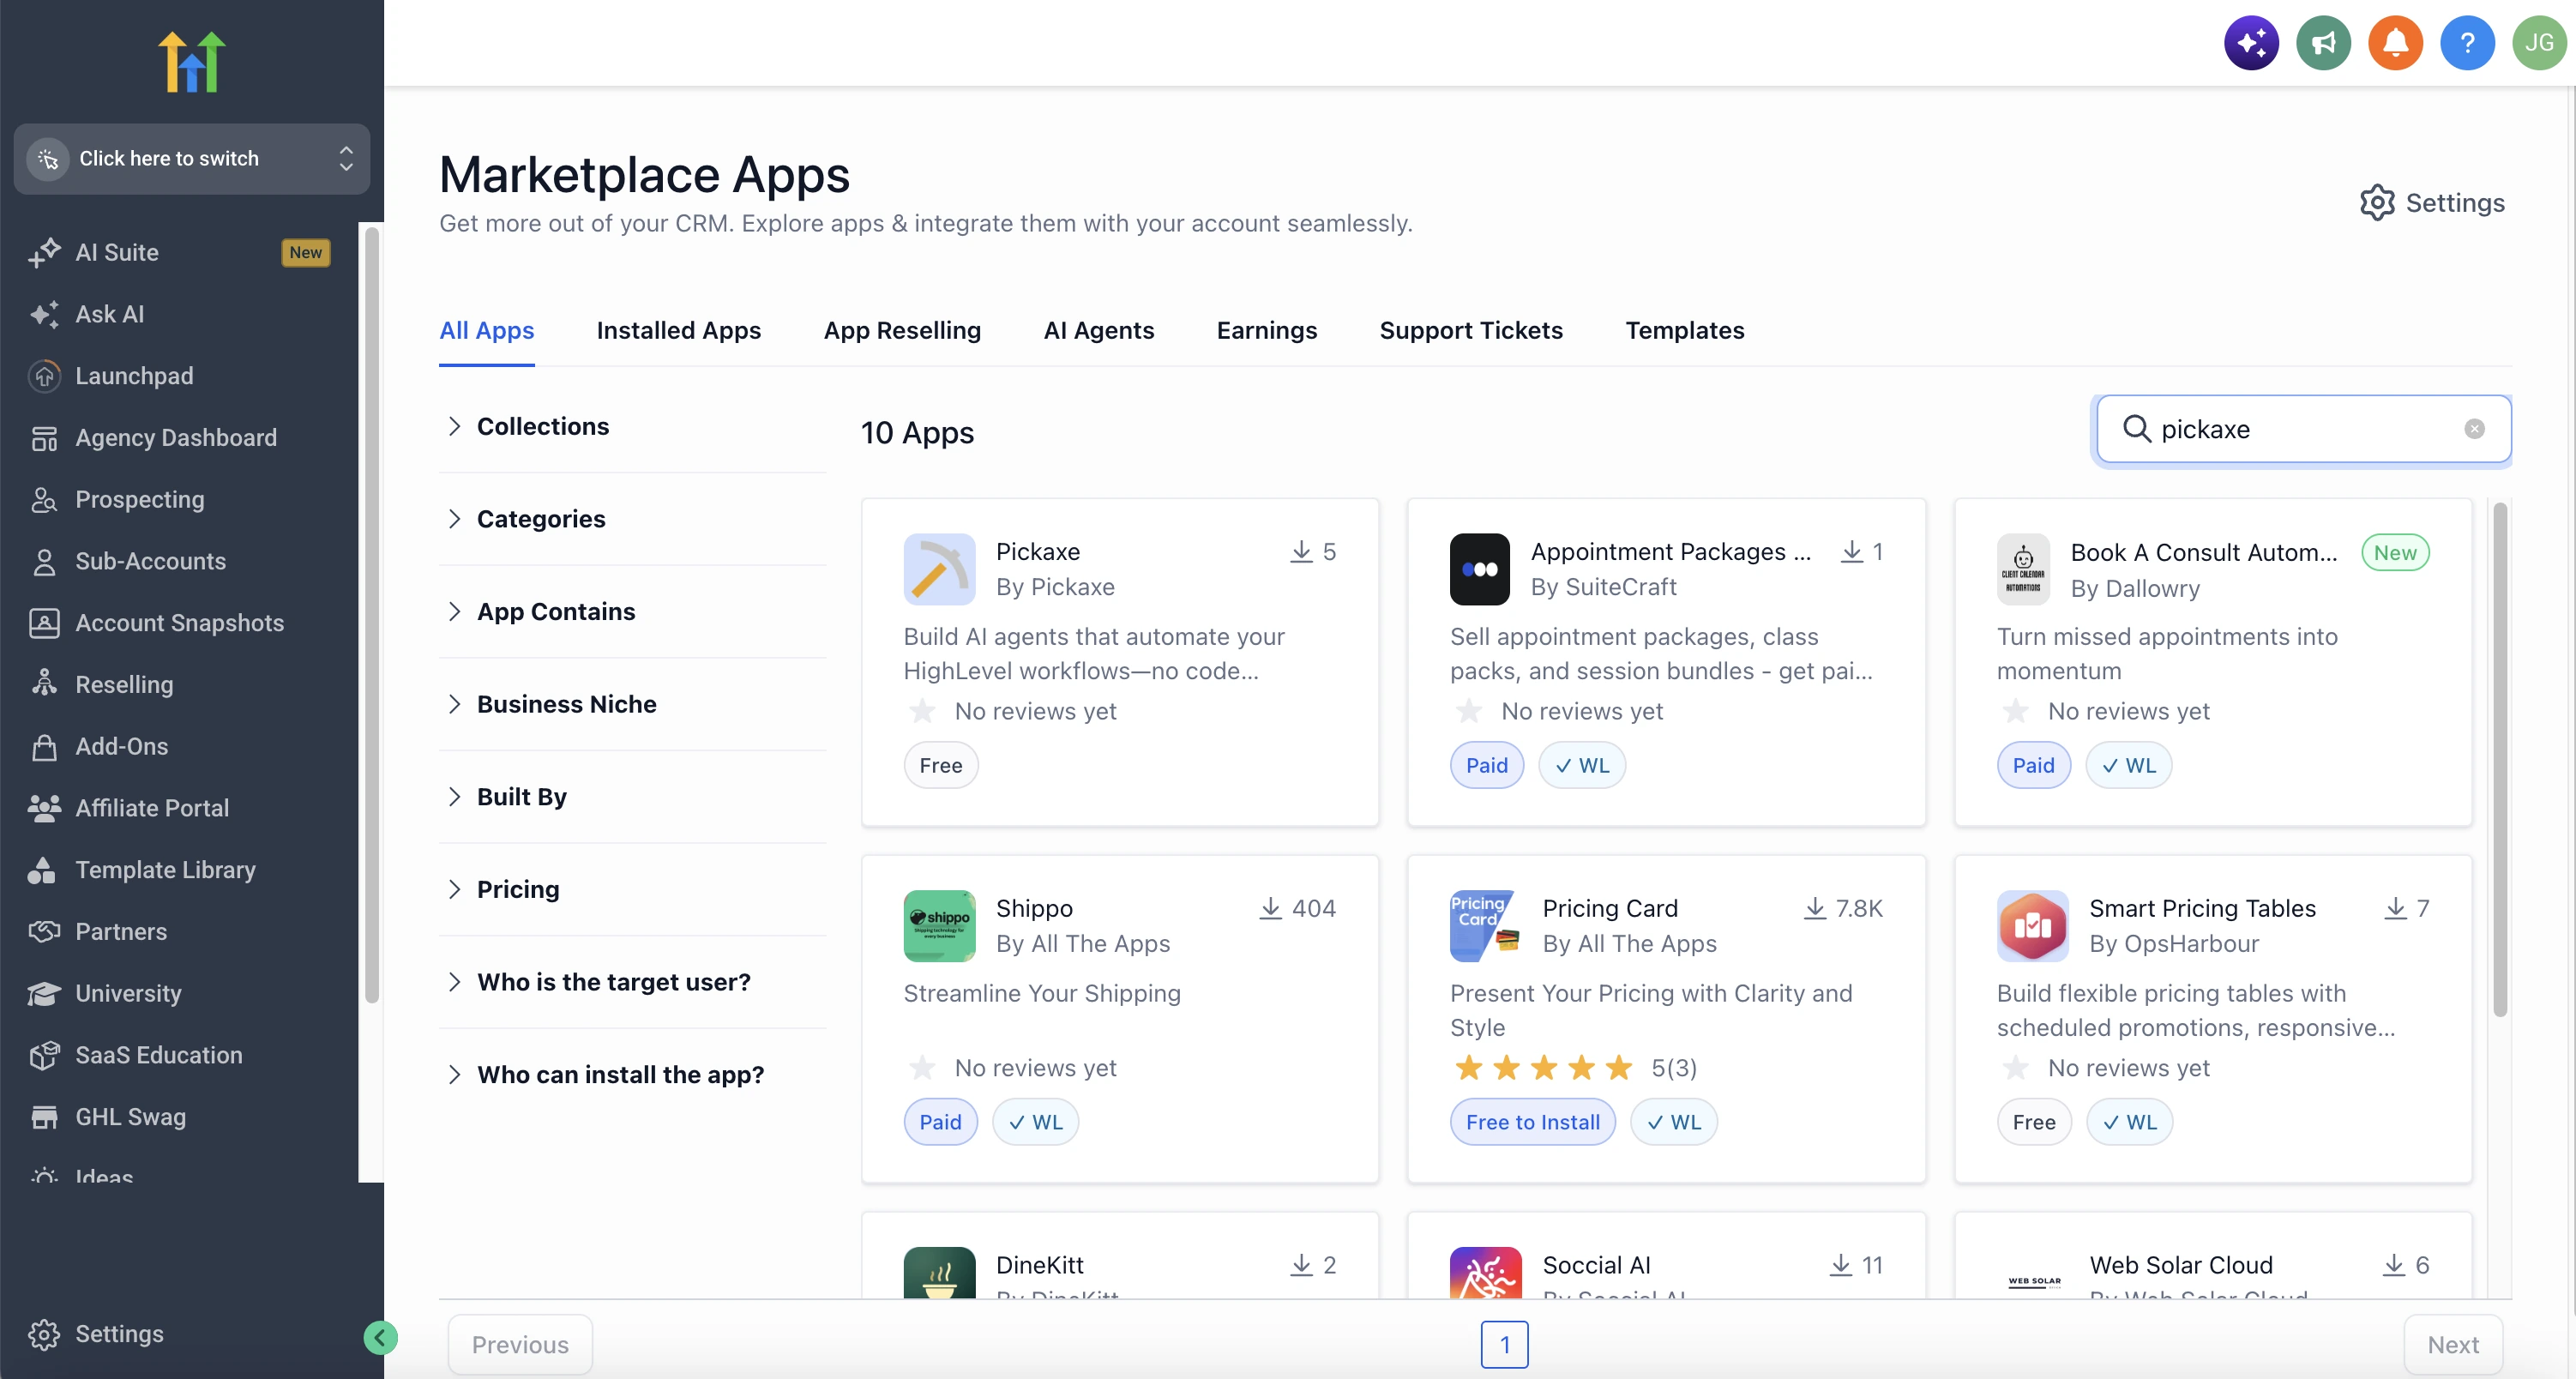
Task: Open the Marketplace Settings gear at top right
Action: 2432,202
